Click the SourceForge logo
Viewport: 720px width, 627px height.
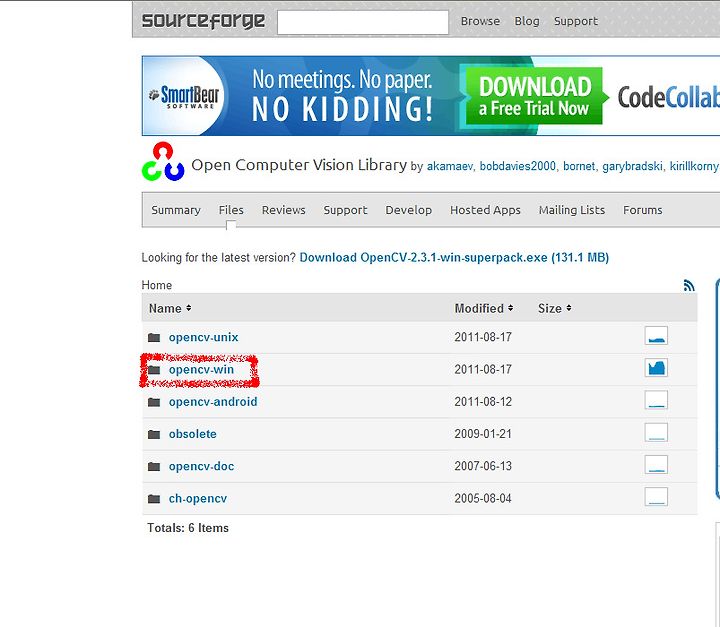click(x=203, y=21)
